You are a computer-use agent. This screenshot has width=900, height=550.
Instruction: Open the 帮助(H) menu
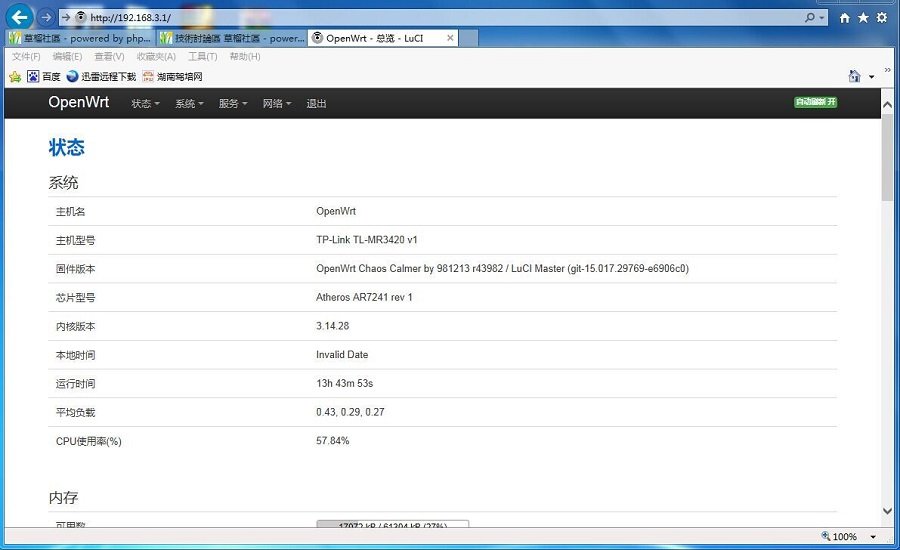point(245,56)
